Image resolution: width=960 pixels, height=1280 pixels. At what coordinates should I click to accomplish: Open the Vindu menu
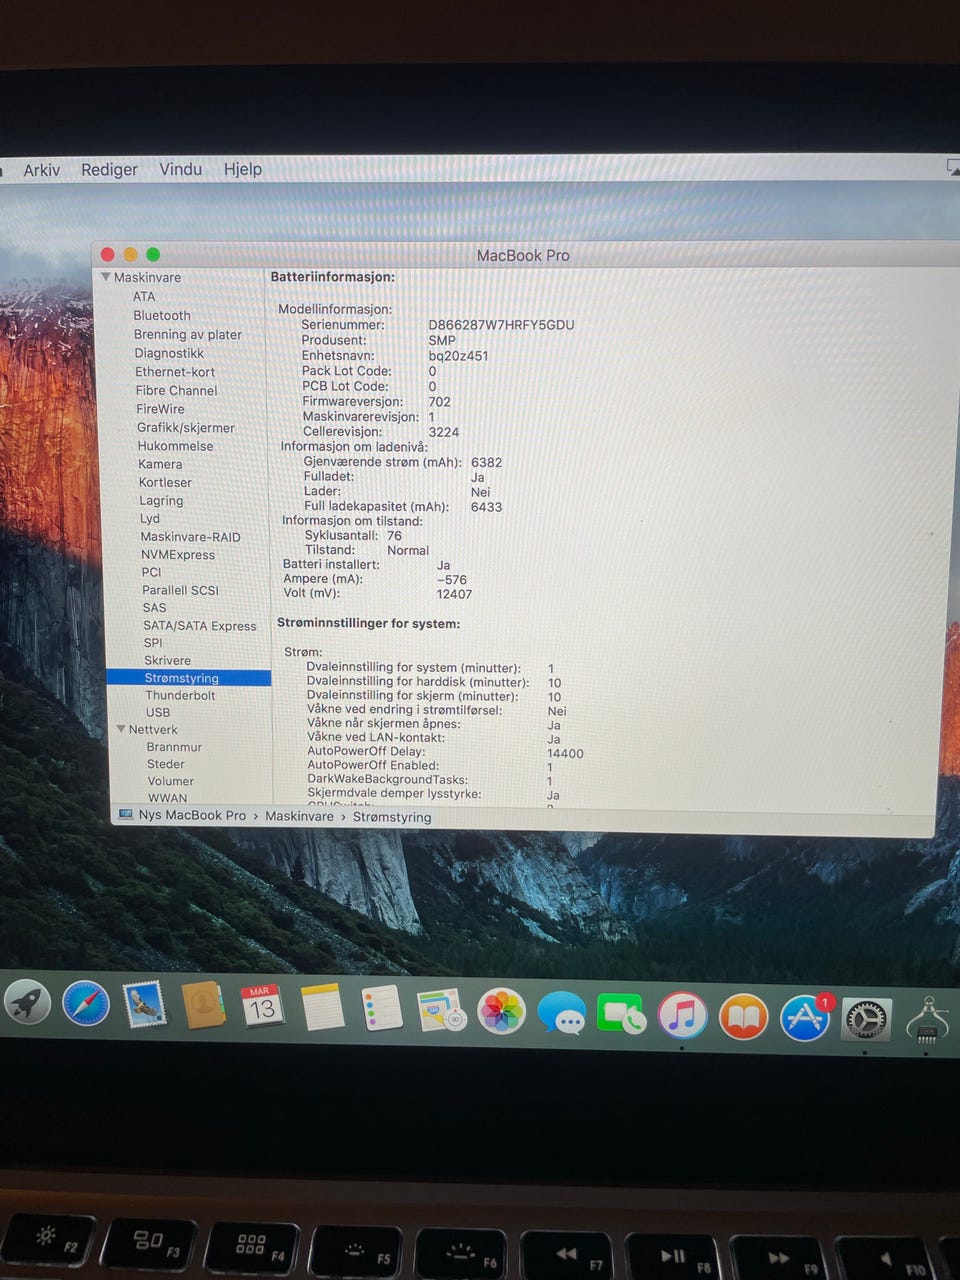click(181, 169)
